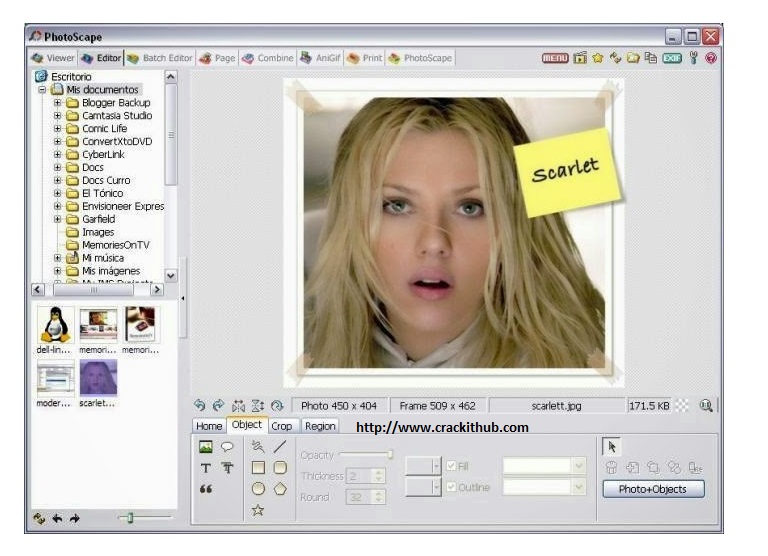Click the redo arrow below the photo
This screenshot has width=768, height=556.
tap(218, 405)
